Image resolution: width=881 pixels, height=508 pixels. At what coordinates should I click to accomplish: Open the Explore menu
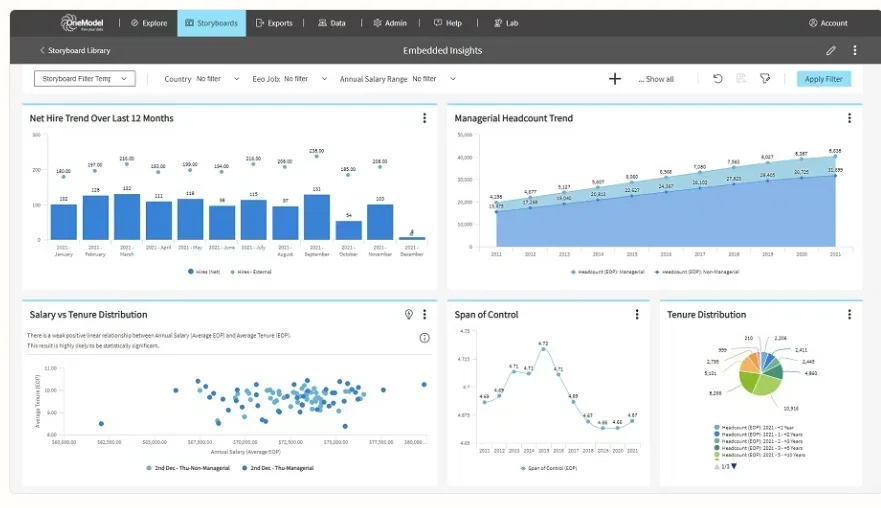pyautogui.click(x=149, y=23)
